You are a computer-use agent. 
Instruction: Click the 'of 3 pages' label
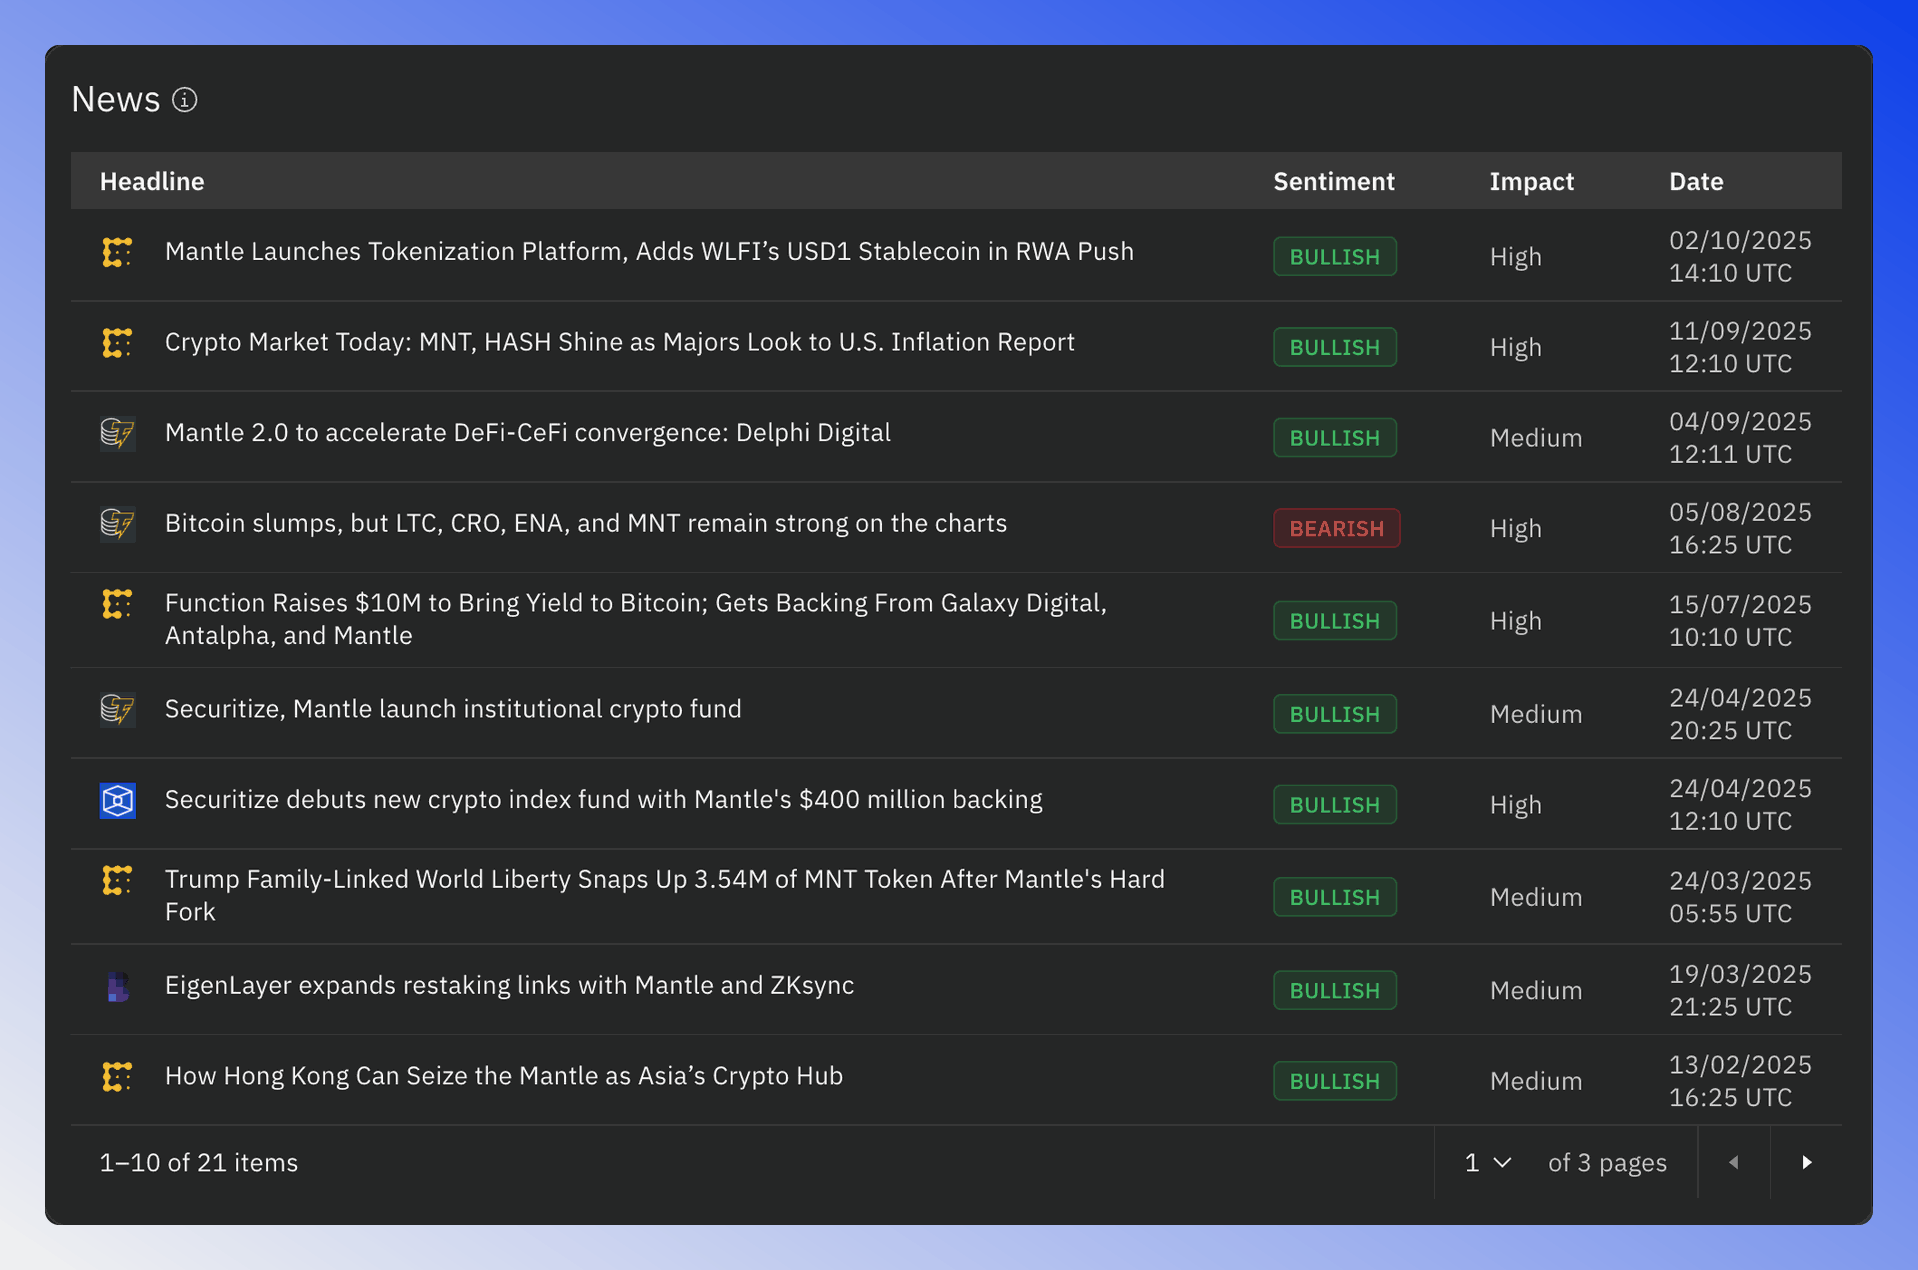(x=1607, y=1162)
